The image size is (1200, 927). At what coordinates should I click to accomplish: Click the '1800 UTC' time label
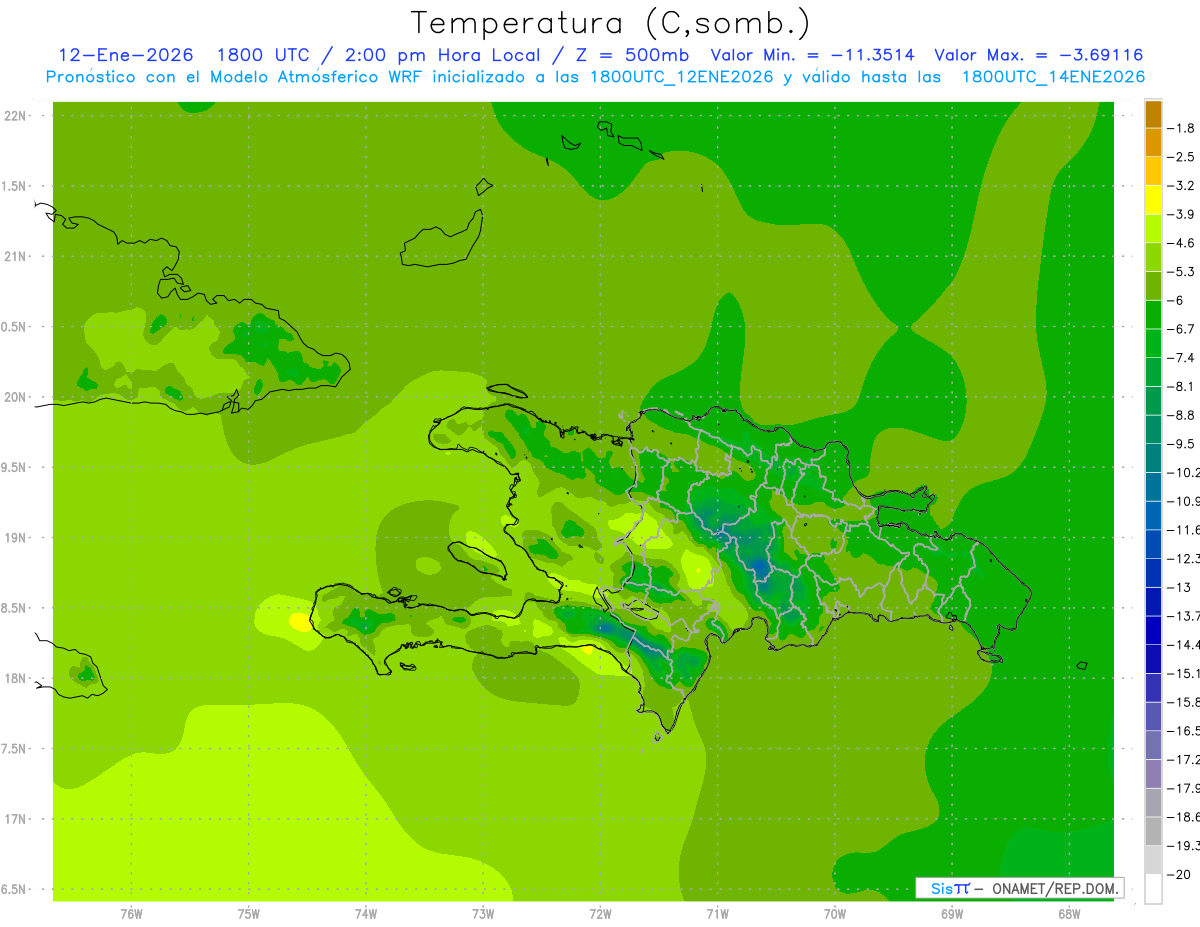[x=263, y=55]
